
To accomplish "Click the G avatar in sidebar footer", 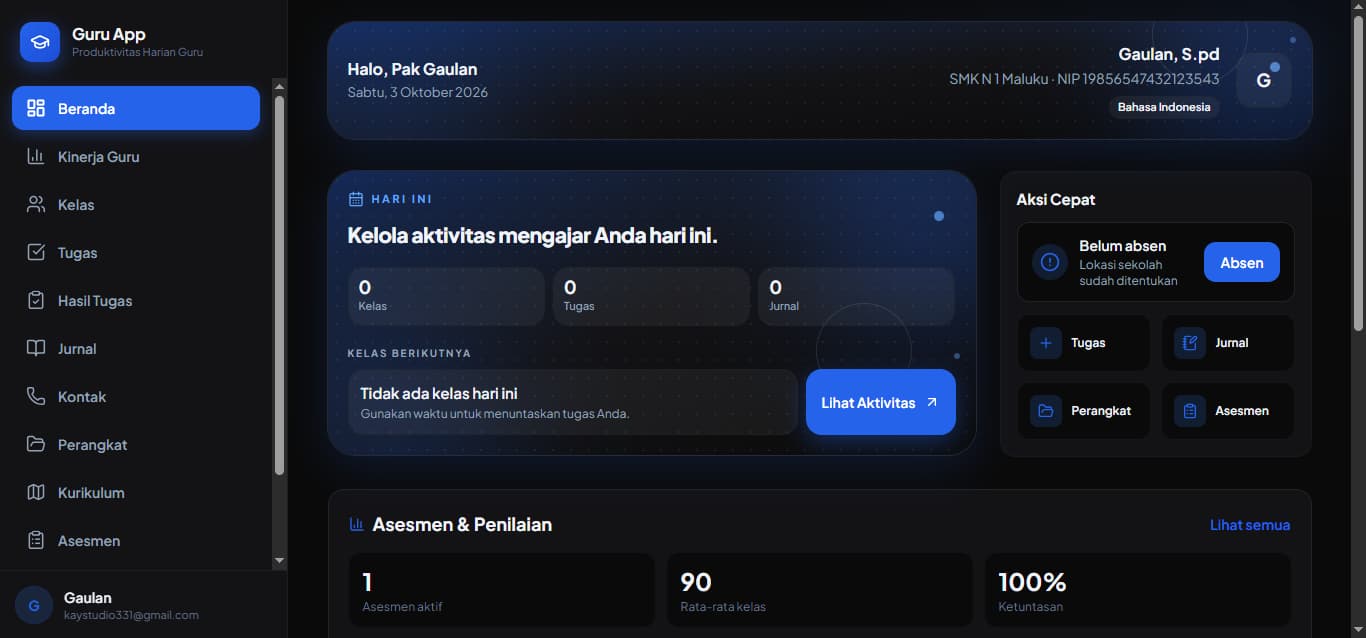I will [x=34, y=605].
